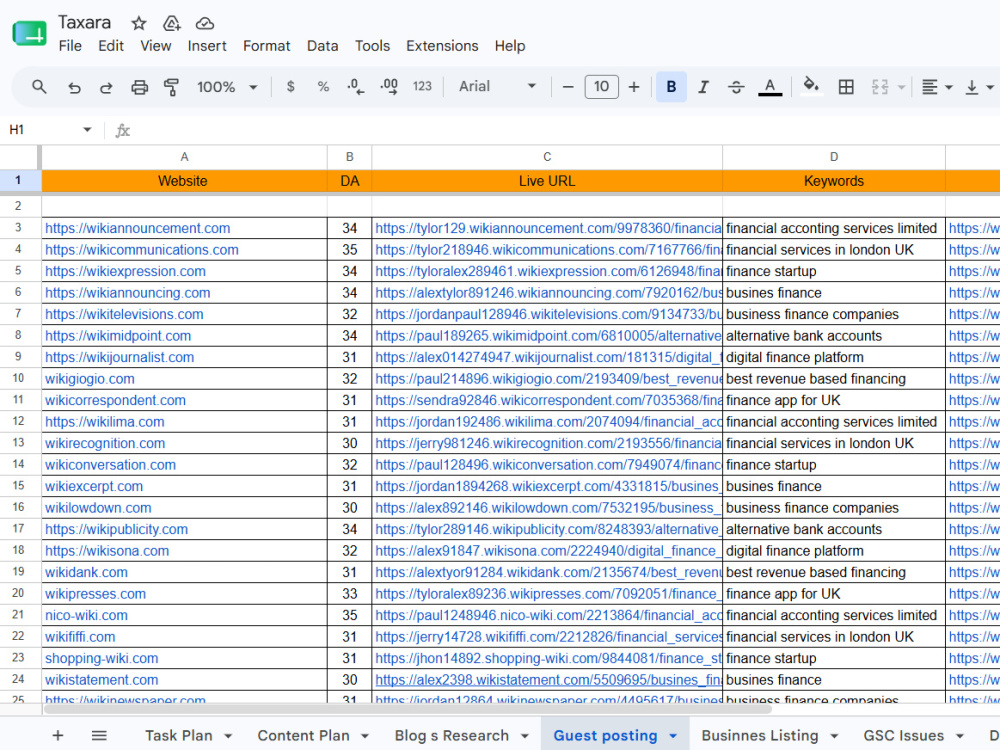The image size is (1000, 750).
Task: Toggle italic formatting
Action: (x=703, y=87)
